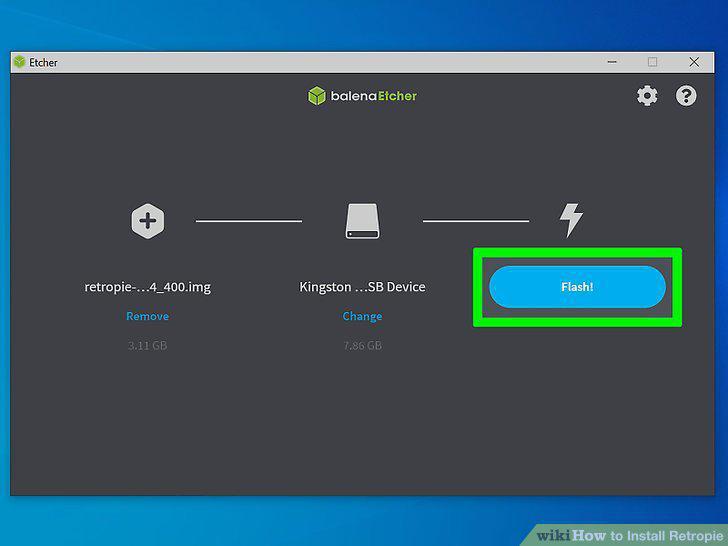The height and width of the screenshot is (546, 728).
Task: Click the 3.11 GB image size text
Action: pyautogui.click(x=148, y=345)
